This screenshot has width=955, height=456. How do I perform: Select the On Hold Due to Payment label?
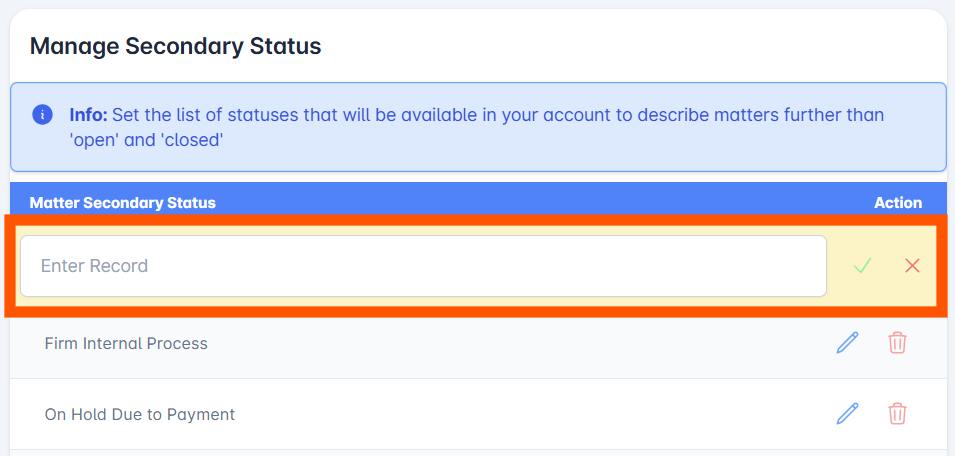point(139,415)
